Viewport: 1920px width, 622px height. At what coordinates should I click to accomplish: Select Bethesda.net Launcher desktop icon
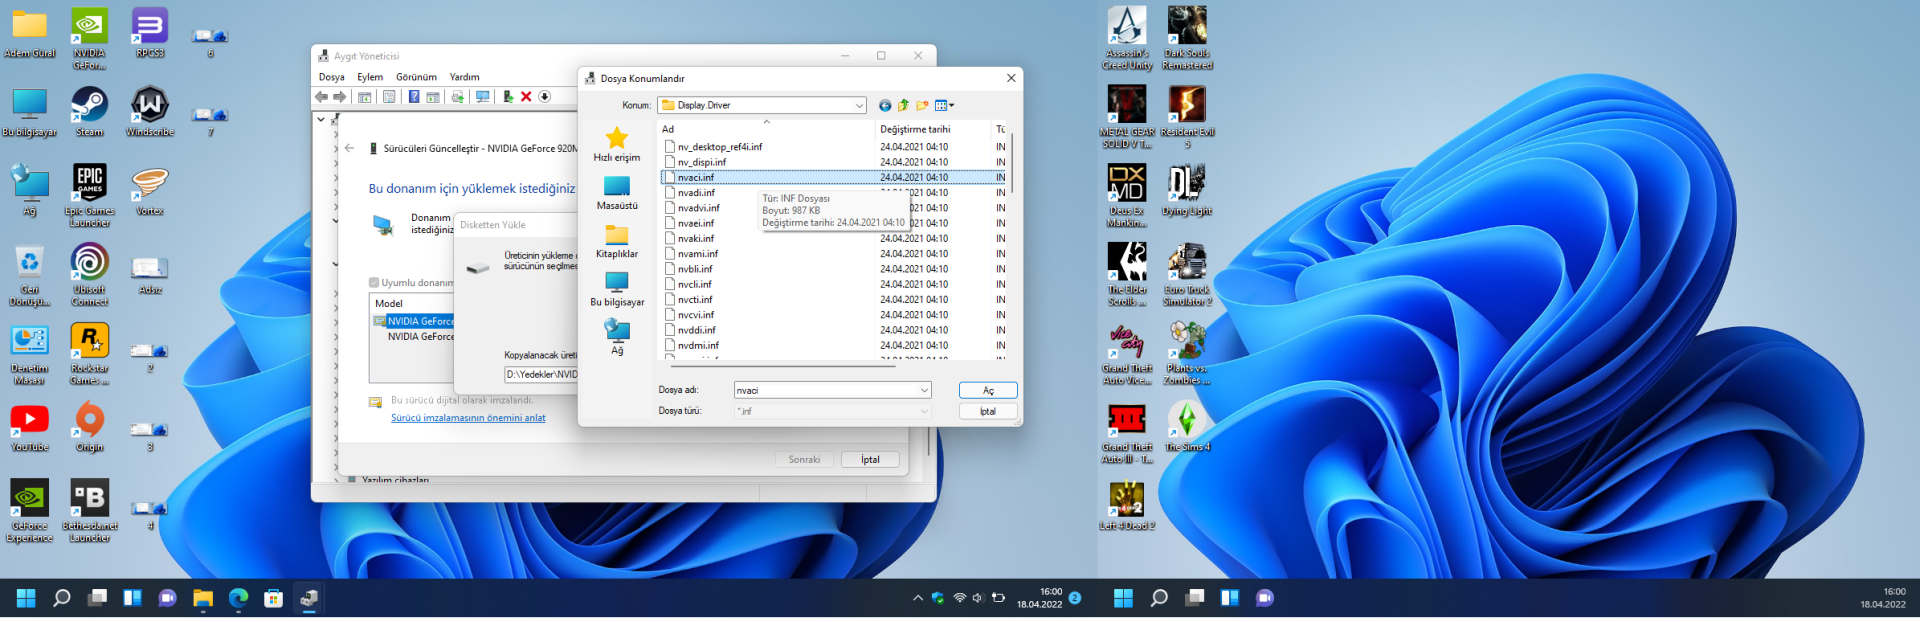(90, 511)
